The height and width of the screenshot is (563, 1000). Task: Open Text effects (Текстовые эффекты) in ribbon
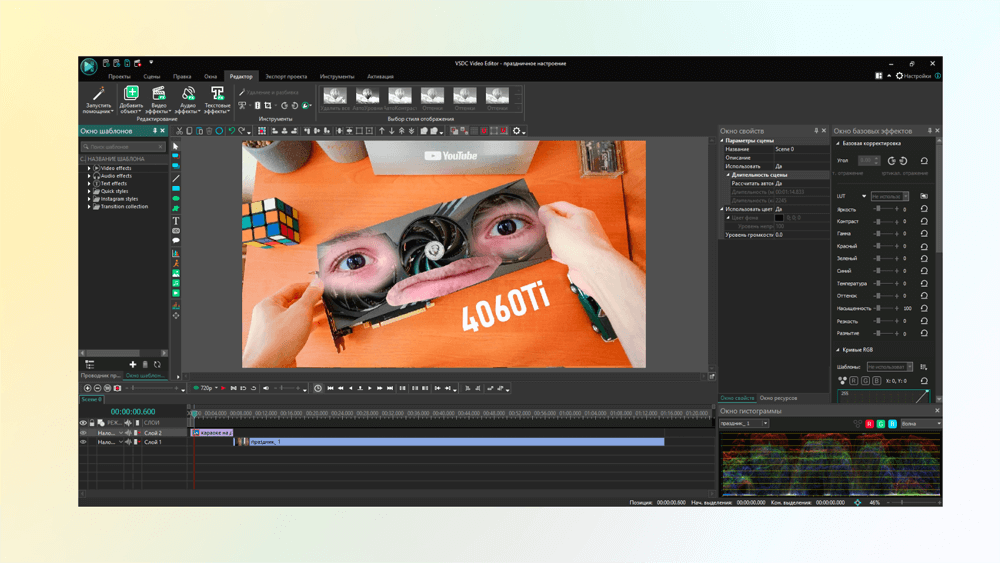(217, 100)
